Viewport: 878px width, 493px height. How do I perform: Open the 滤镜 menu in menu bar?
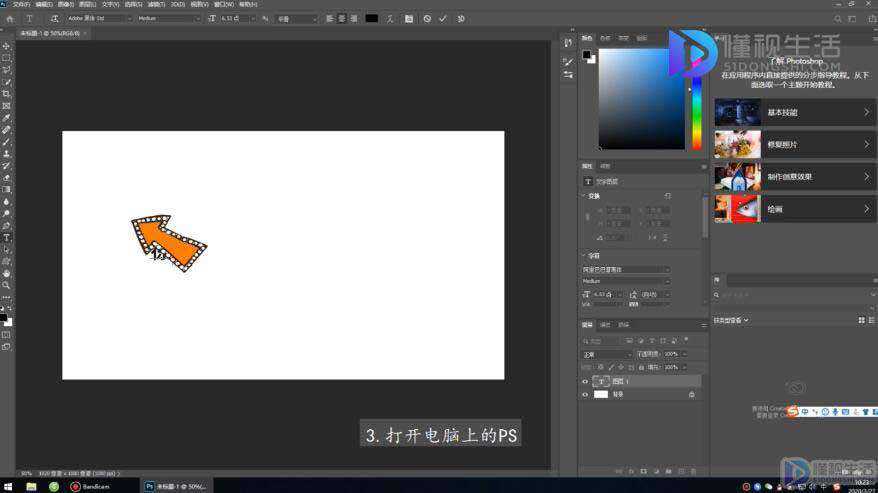156,4
